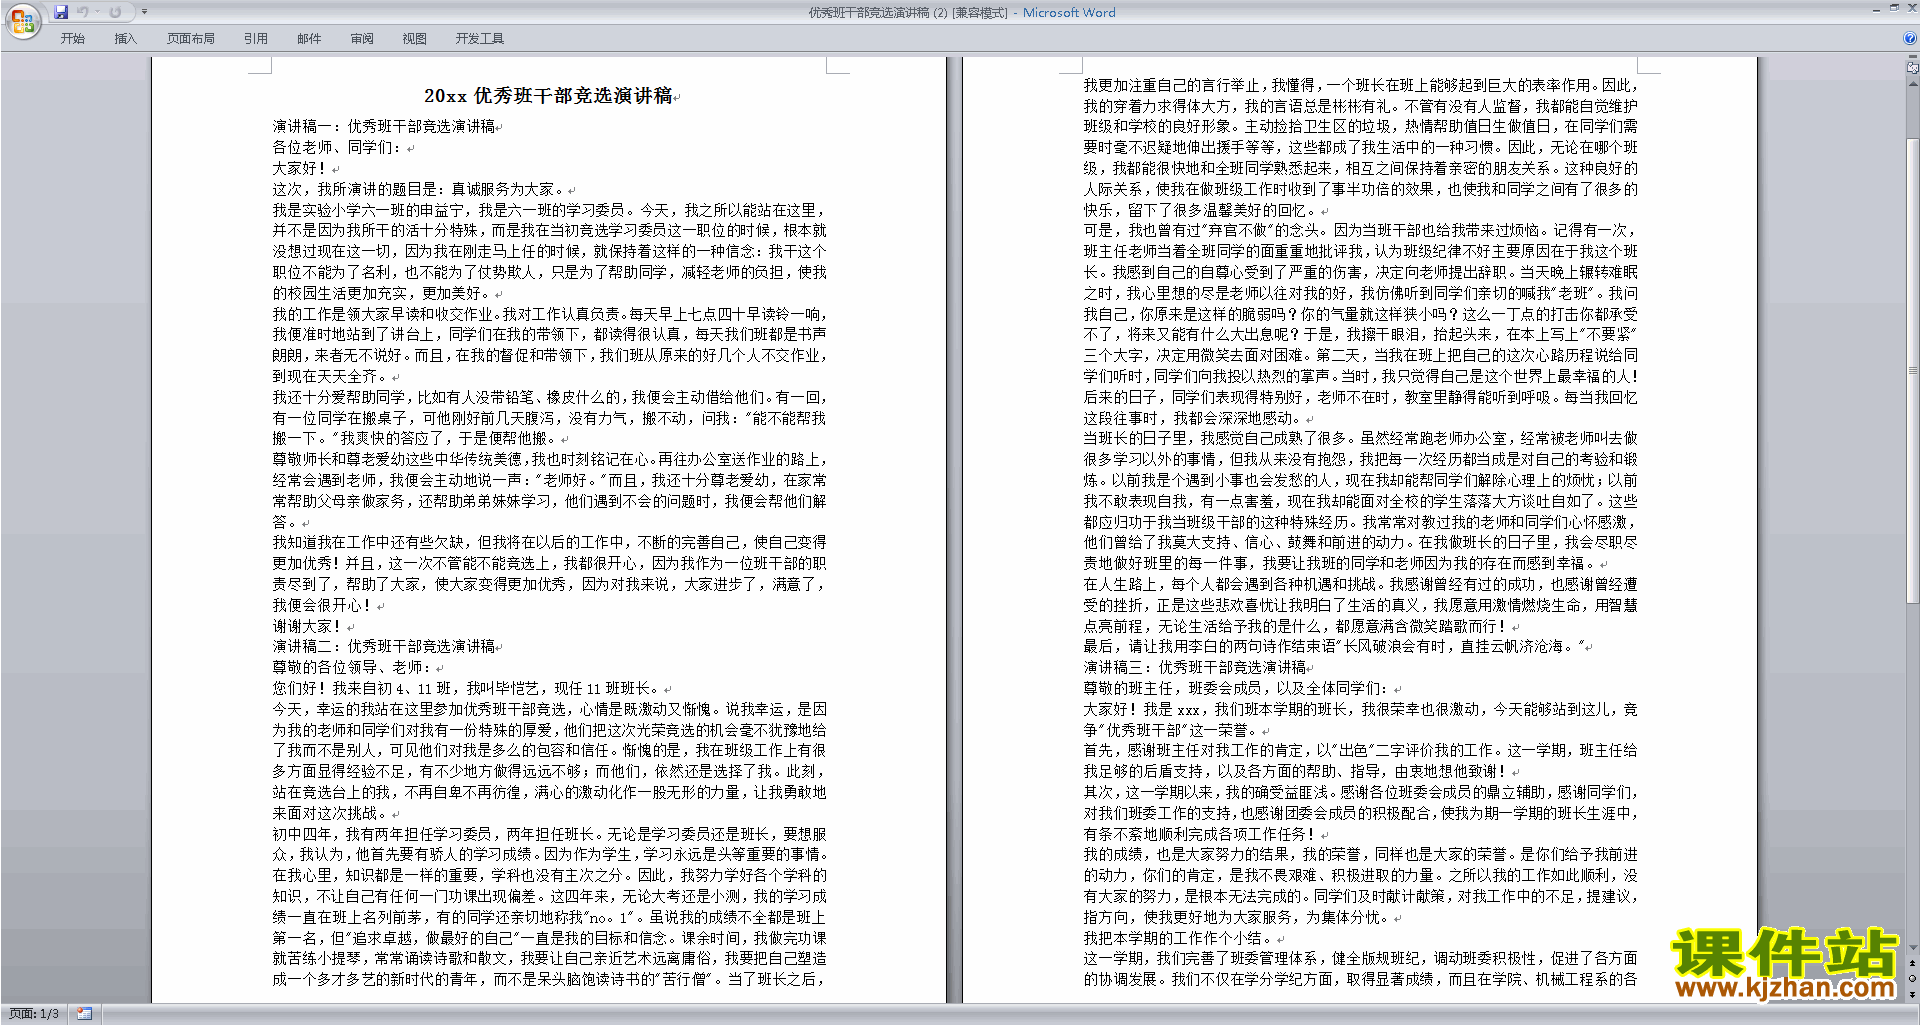1920x1025 pixels.
Task: Redo the action with the repeat icon
Action: pos(115,12)
